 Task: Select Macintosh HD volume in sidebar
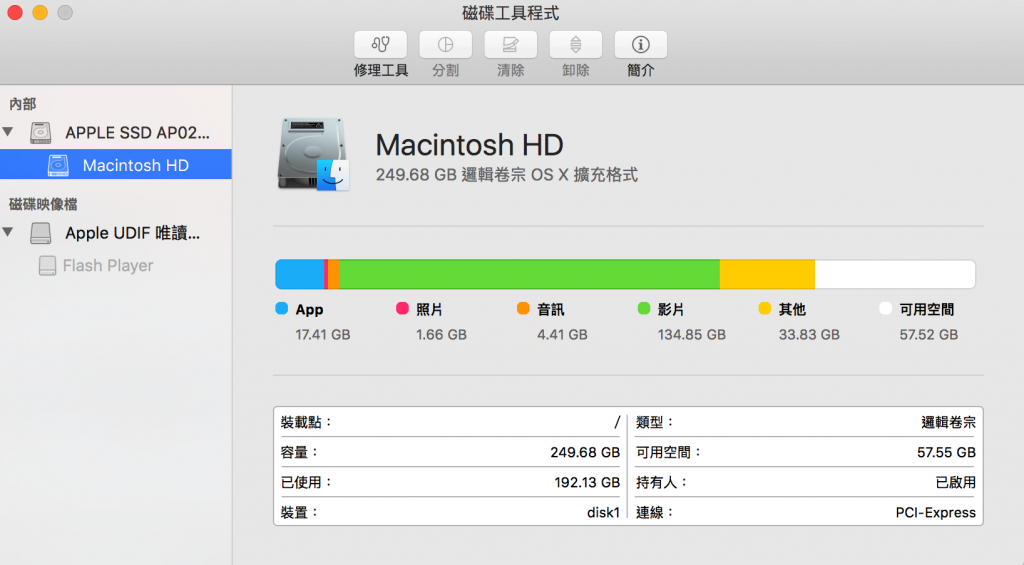pos(135,165)
